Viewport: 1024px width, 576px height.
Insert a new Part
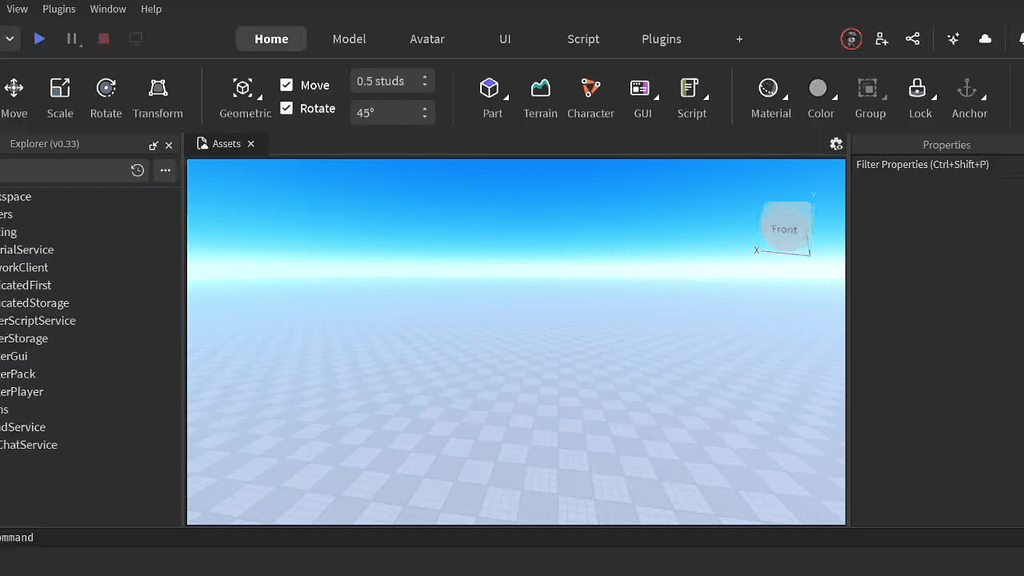pos(491,95)
